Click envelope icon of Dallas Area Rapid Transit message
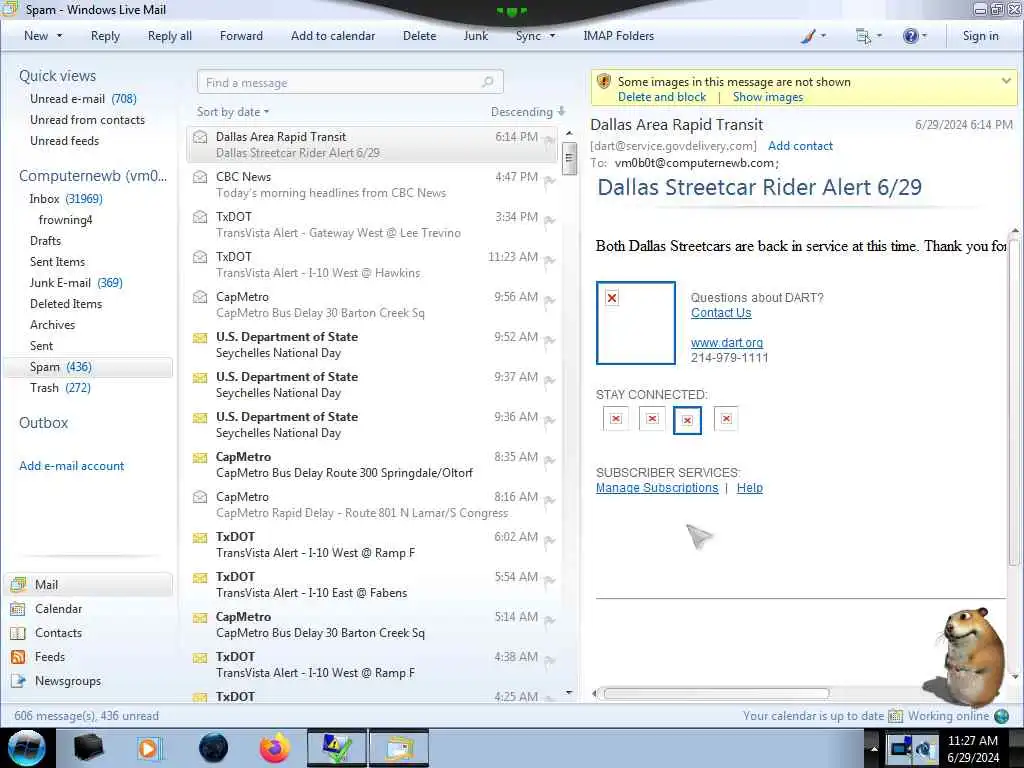 click(200, 137)
